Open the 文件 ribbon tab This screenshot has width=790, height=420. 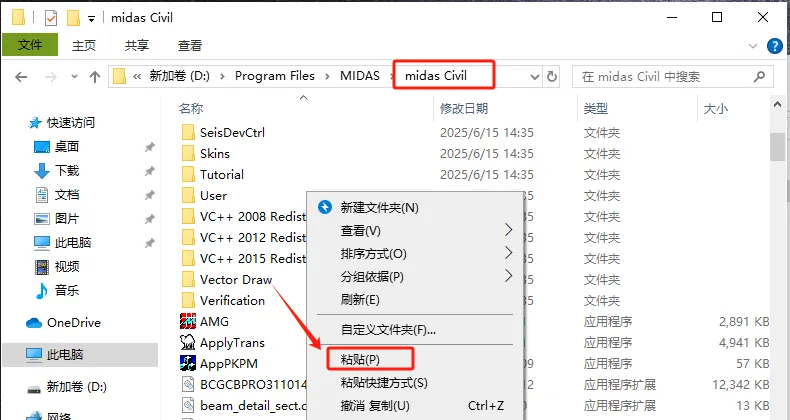coord(30,45)
